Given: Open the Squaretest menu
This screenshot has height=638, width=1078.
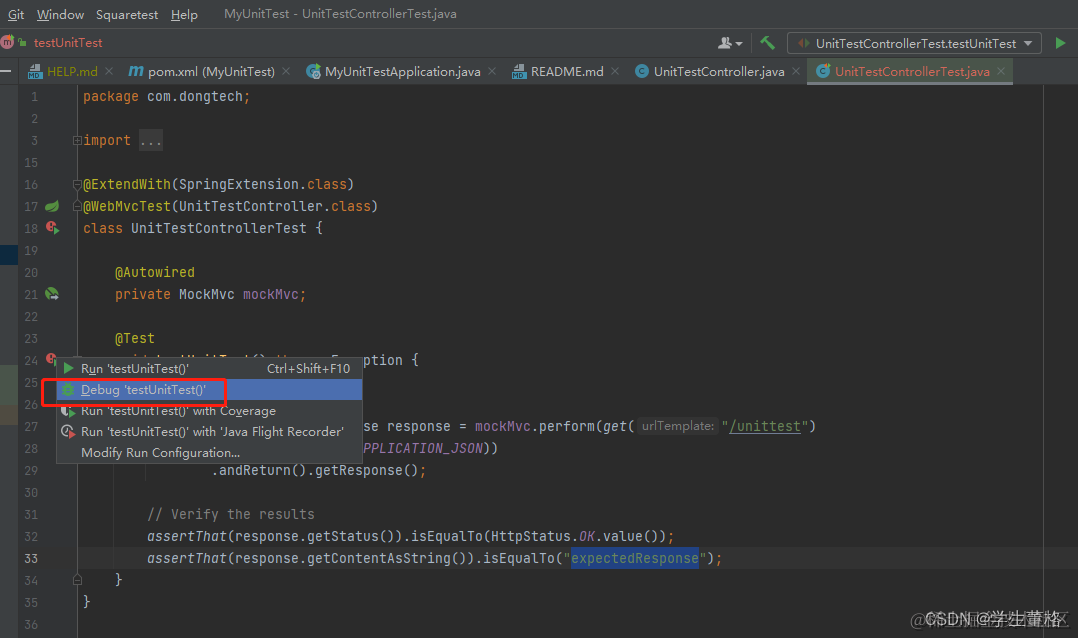Looking at the screenshot, I should click(x=126, y=14).
